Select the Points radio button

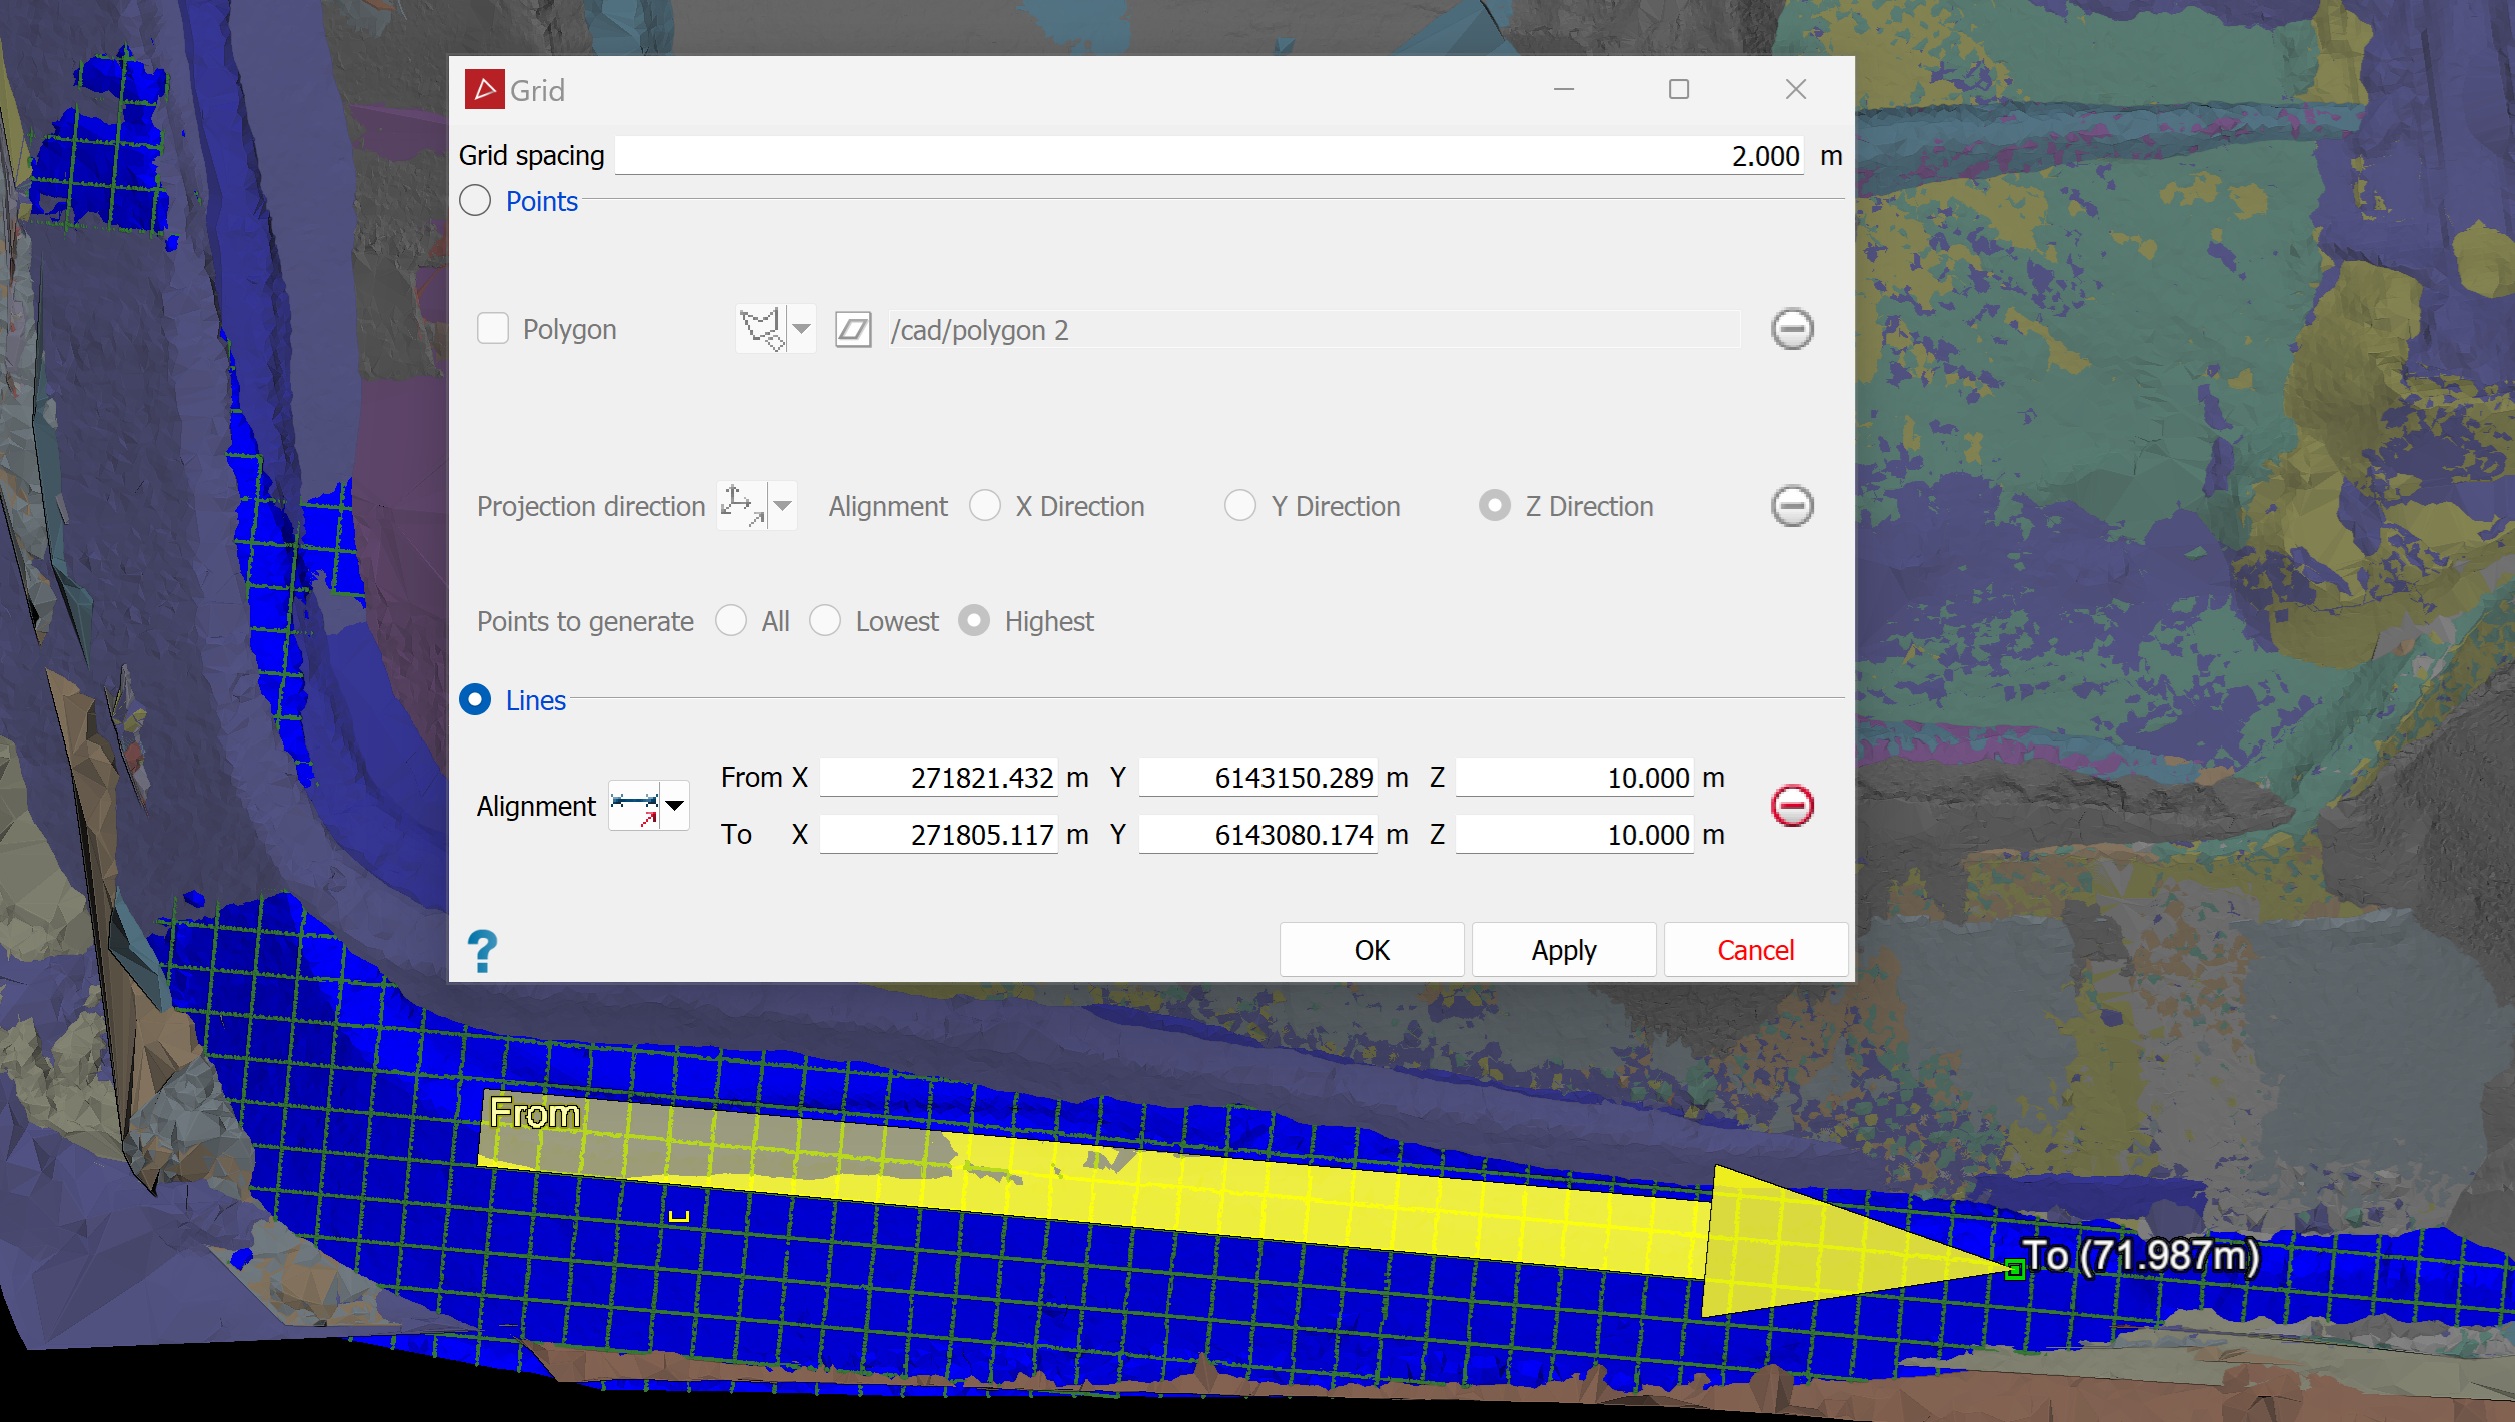click(x=475, y=201)
